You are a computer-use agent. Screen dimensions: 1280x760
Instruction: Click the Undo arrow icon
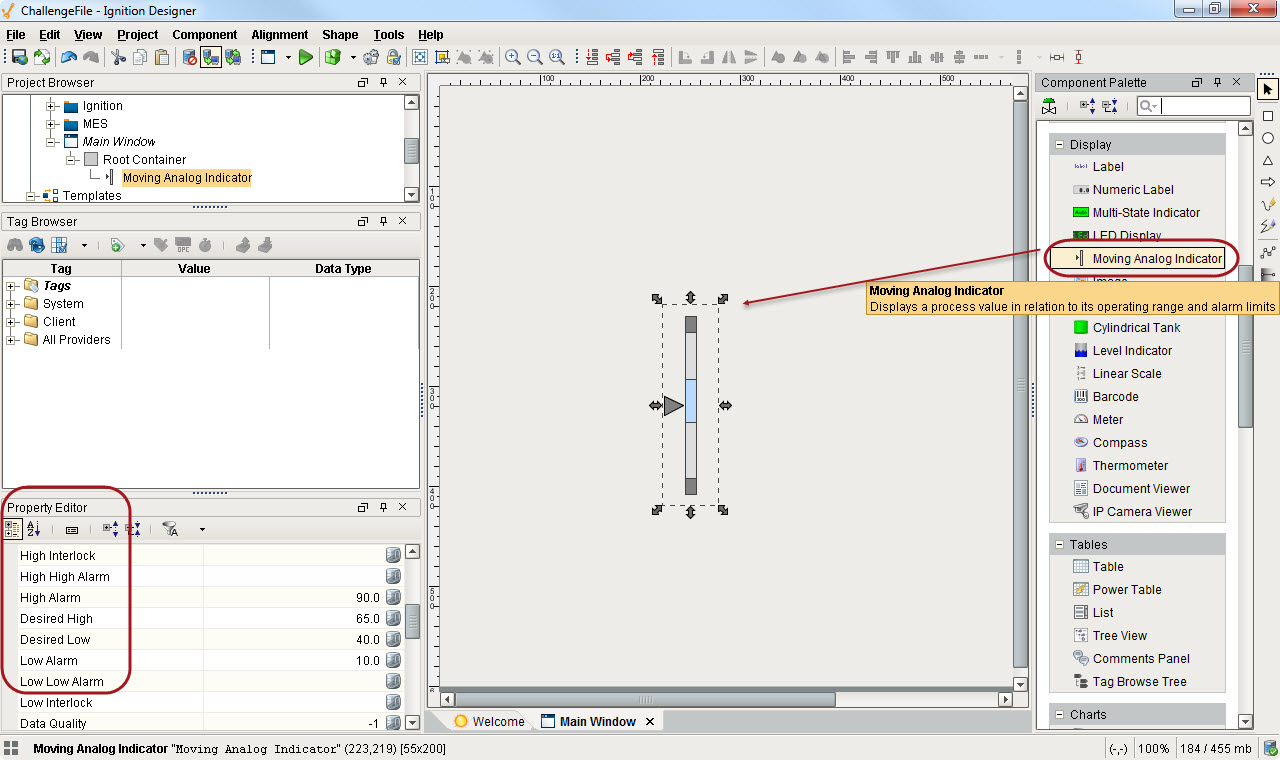point(69,57)
